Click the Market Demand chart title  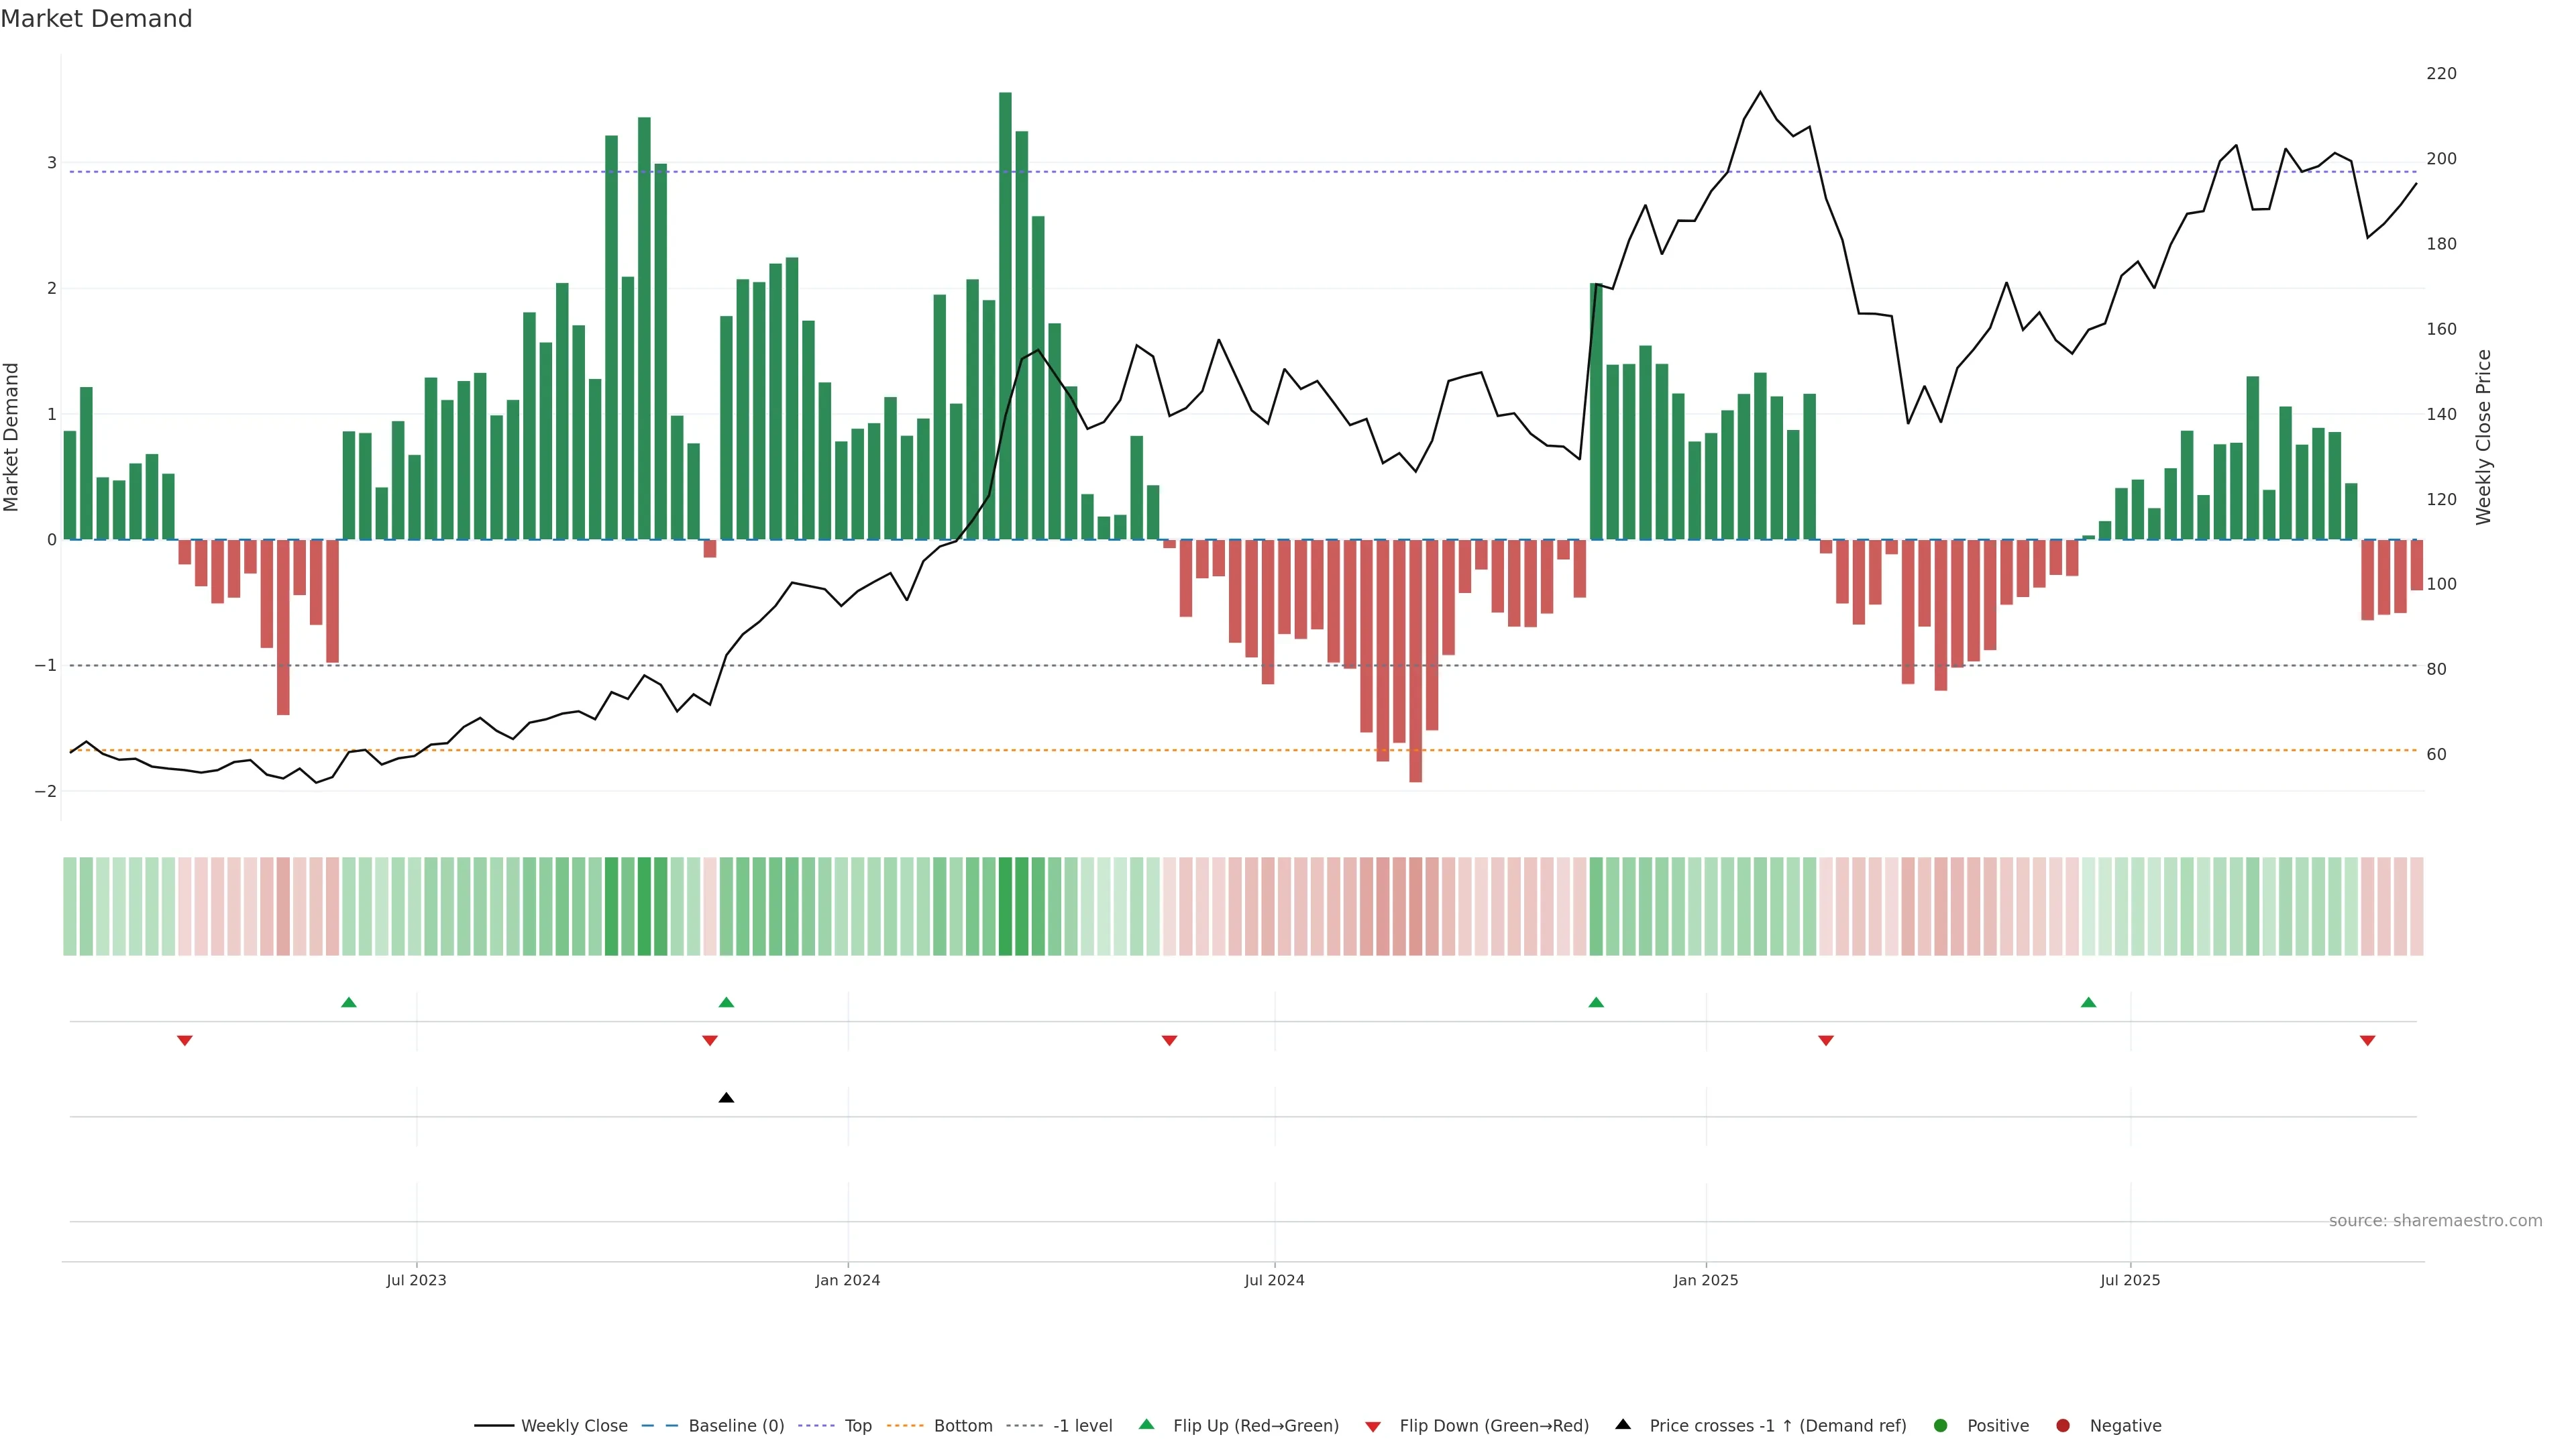click(x=96, y=19)
